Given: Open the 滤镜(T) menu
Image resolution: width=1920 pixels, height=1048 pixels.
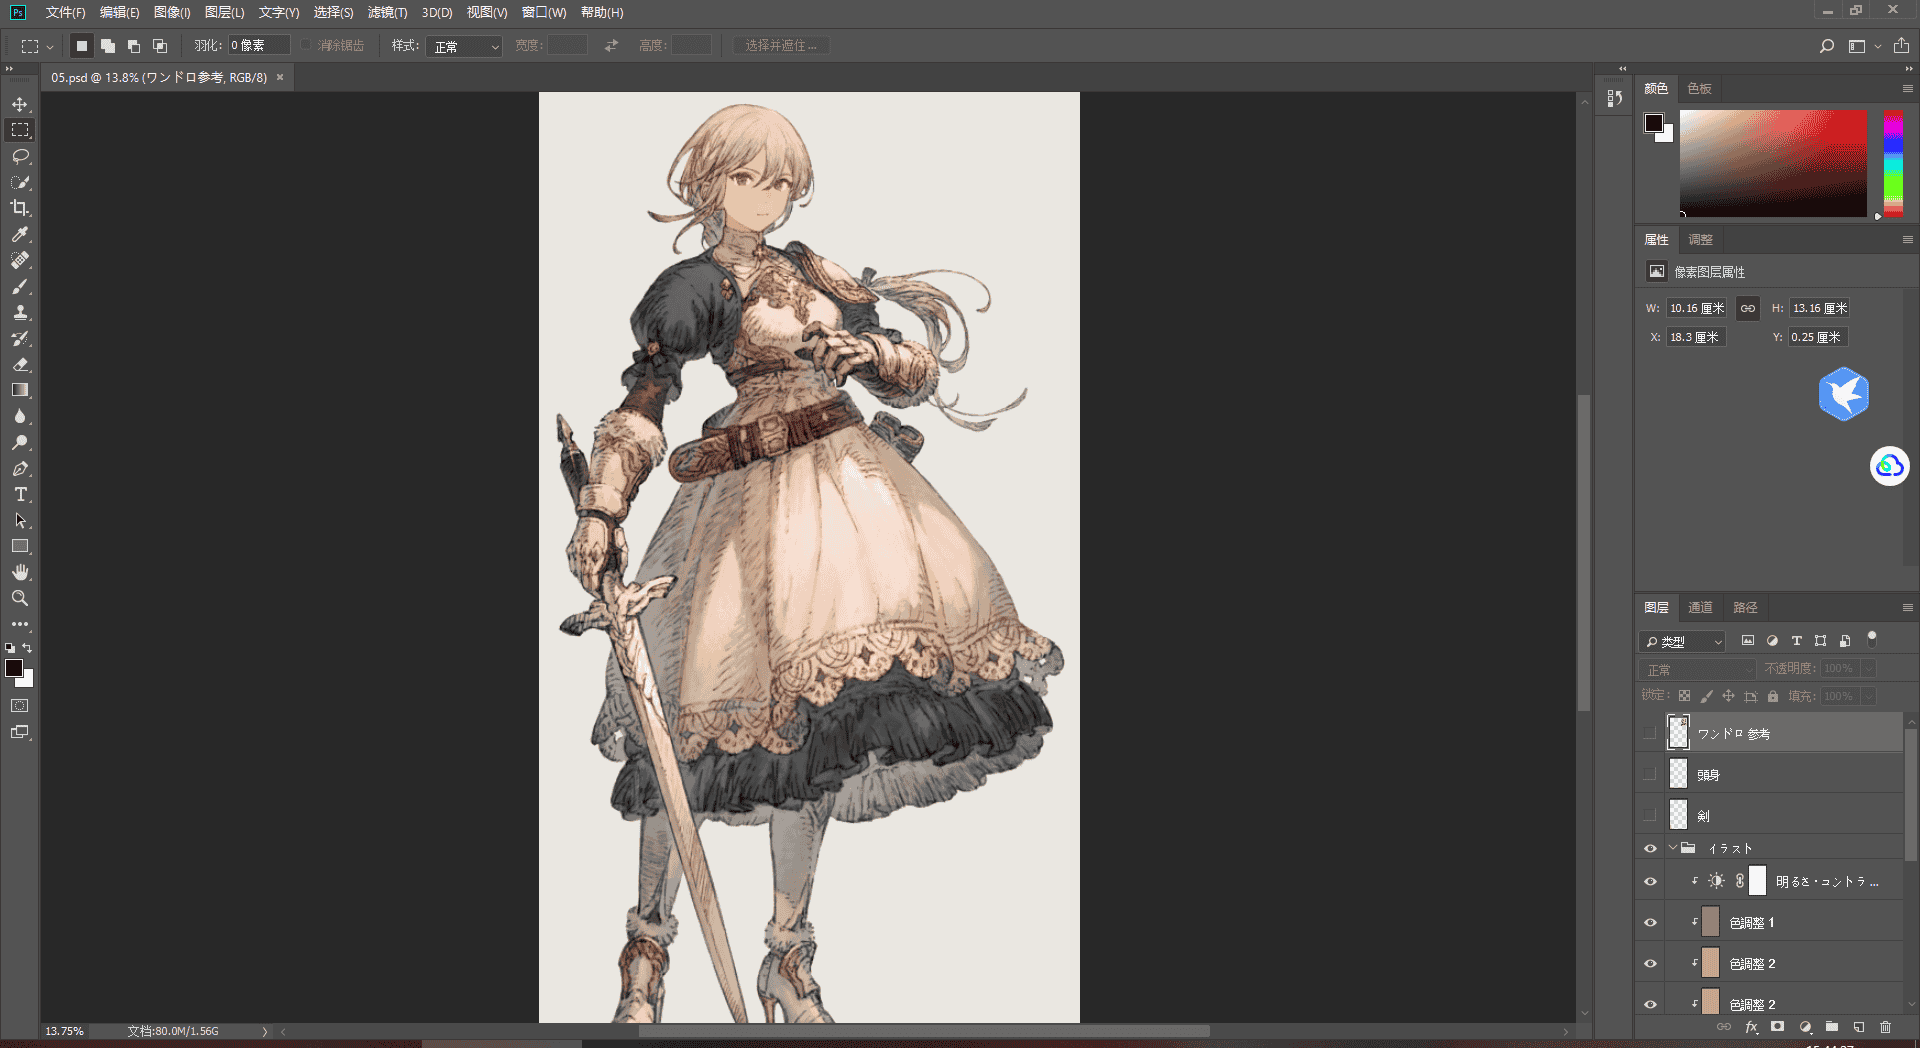Looking at the screenshot, I should (387, 12).
